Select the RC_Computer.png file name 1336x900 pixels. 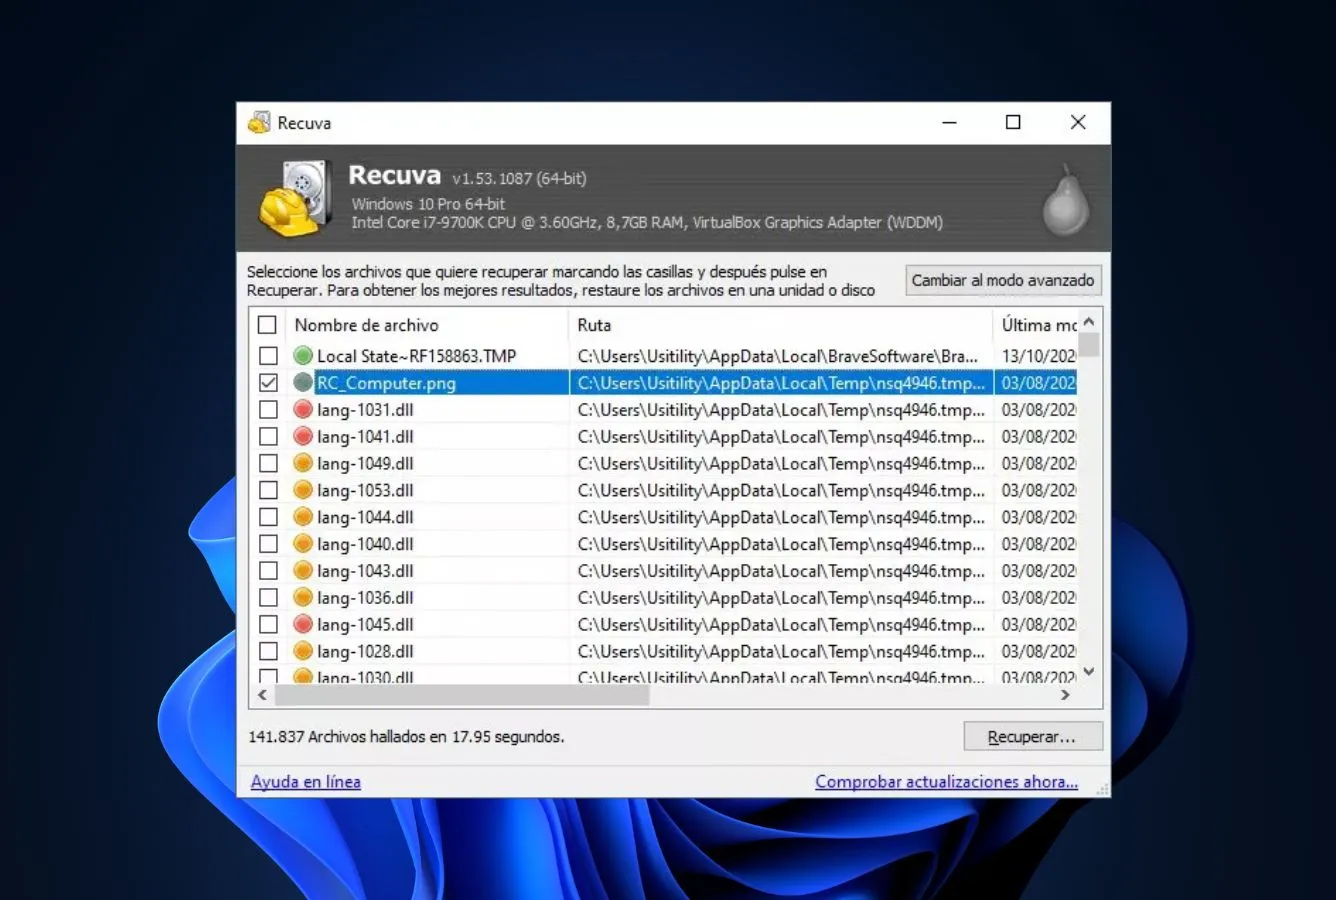coord(386,382)
